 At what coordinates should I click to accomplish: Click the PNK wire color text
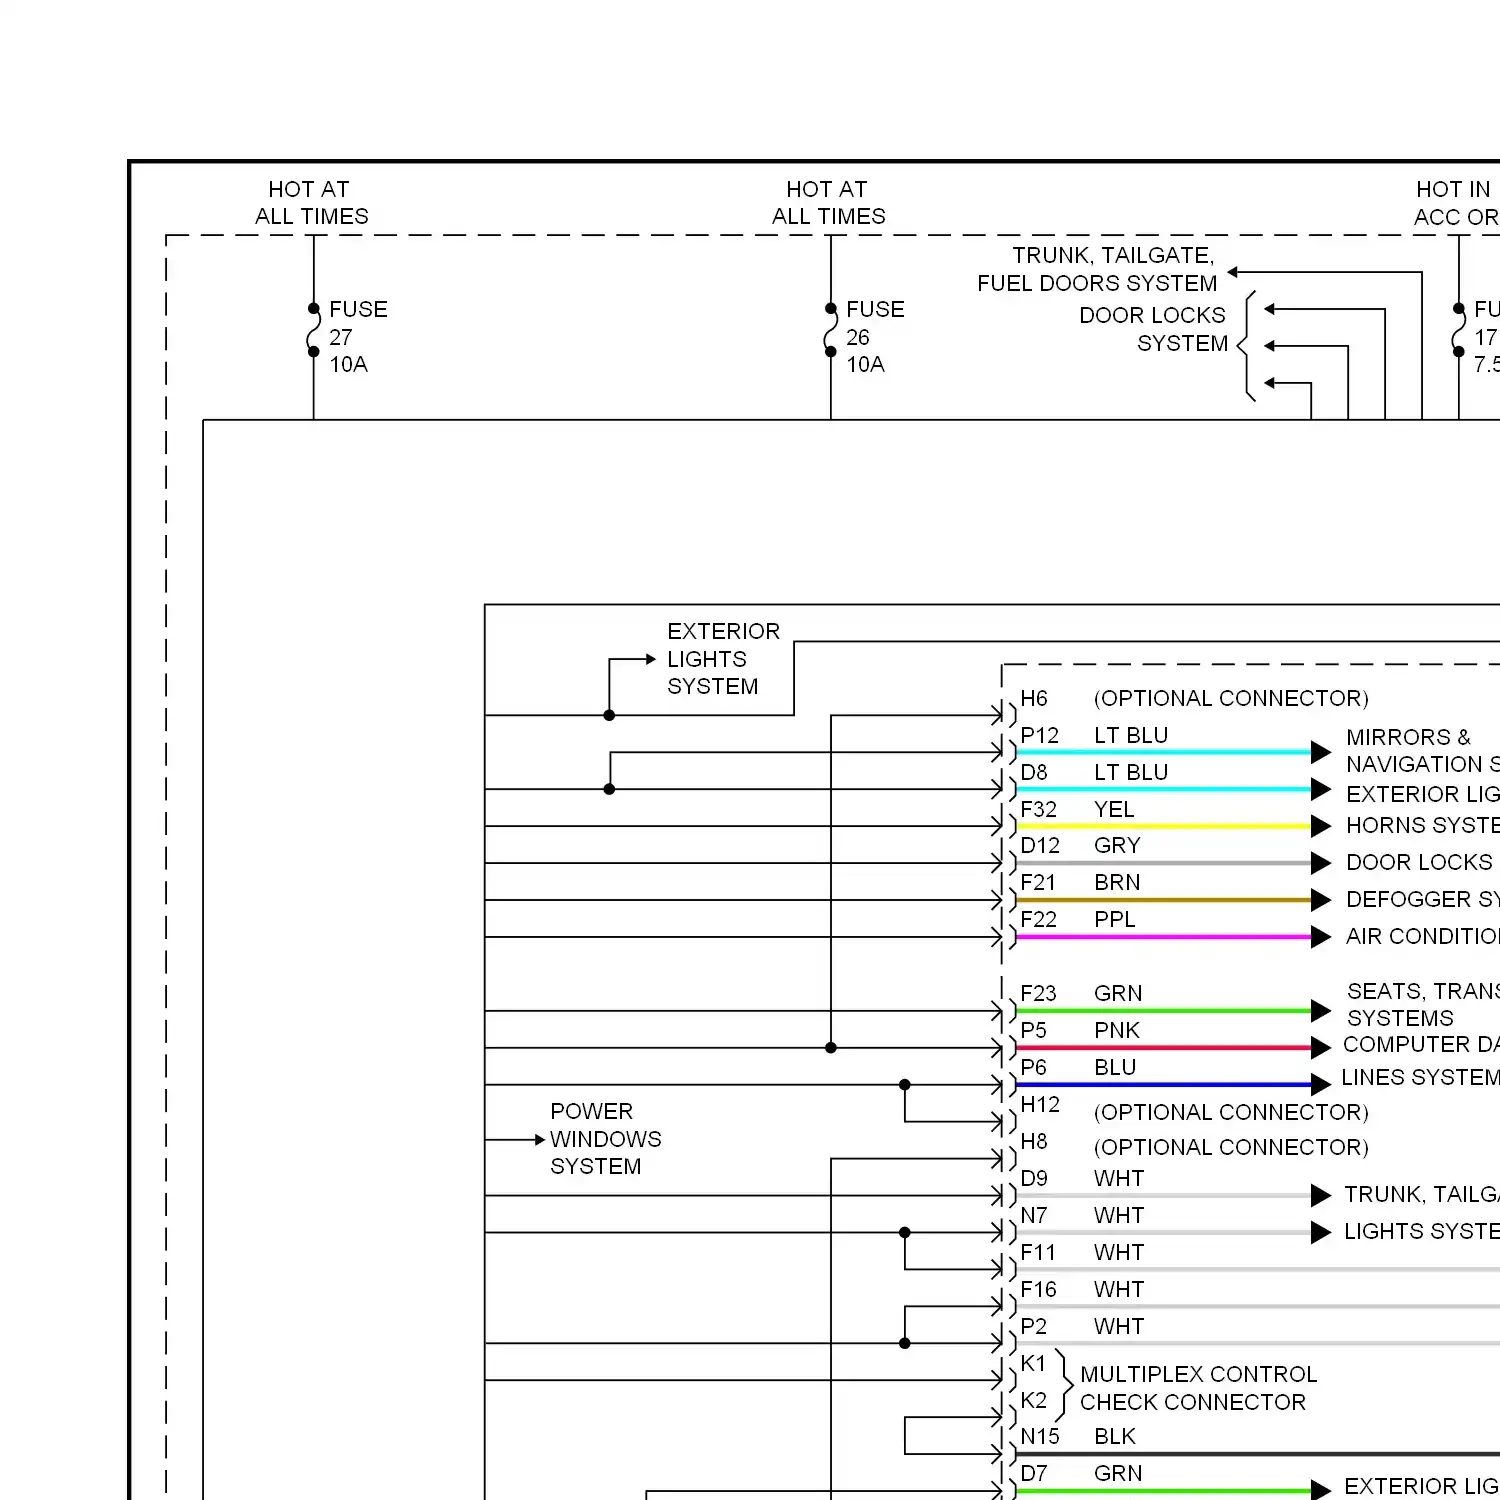coord(1117,1030)
